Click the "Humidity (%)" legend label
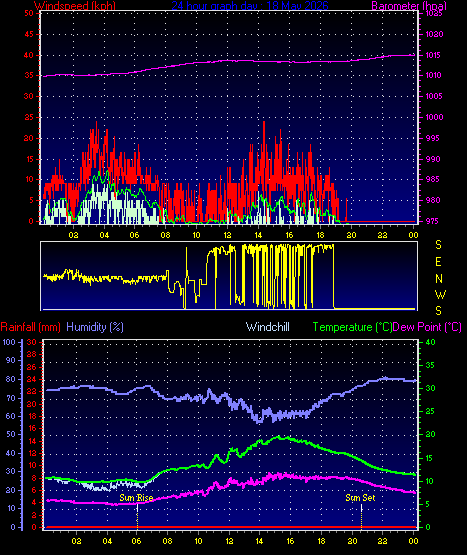 [95, 327]
